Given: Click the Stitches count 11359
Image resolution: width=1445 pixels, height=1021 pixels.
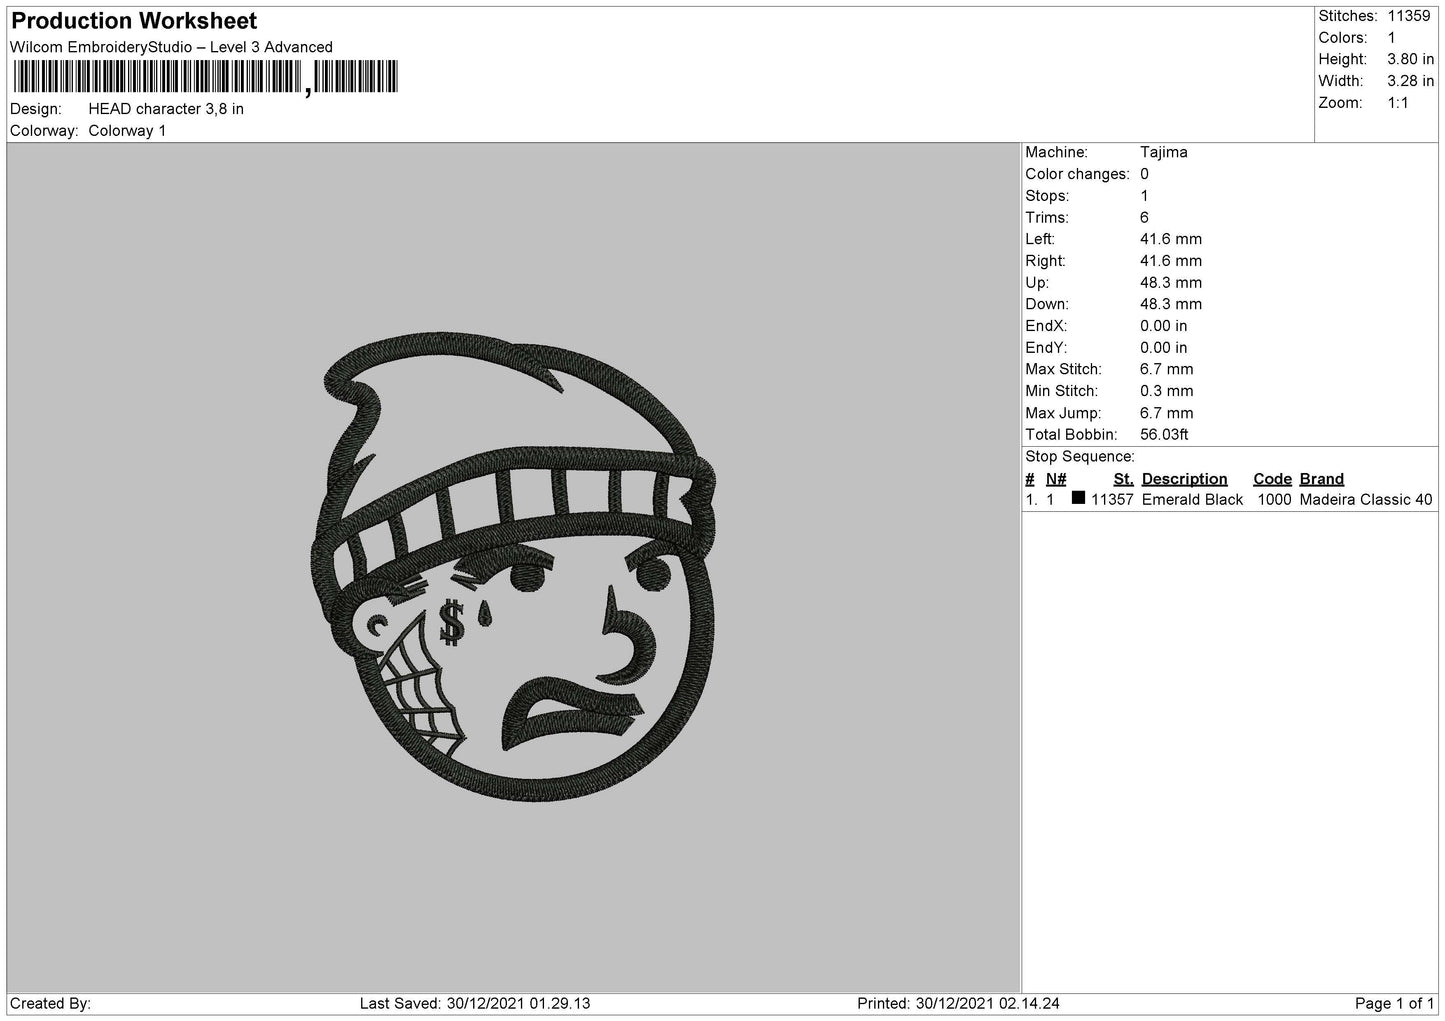Looking at the screenshot, I should coord(1409,16).
